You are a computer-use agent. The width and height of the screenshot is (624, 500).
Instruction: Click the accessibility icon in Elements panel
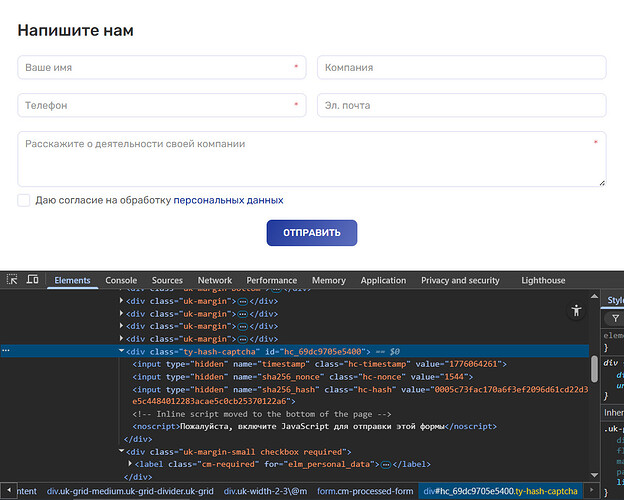(x=576, y=311)
